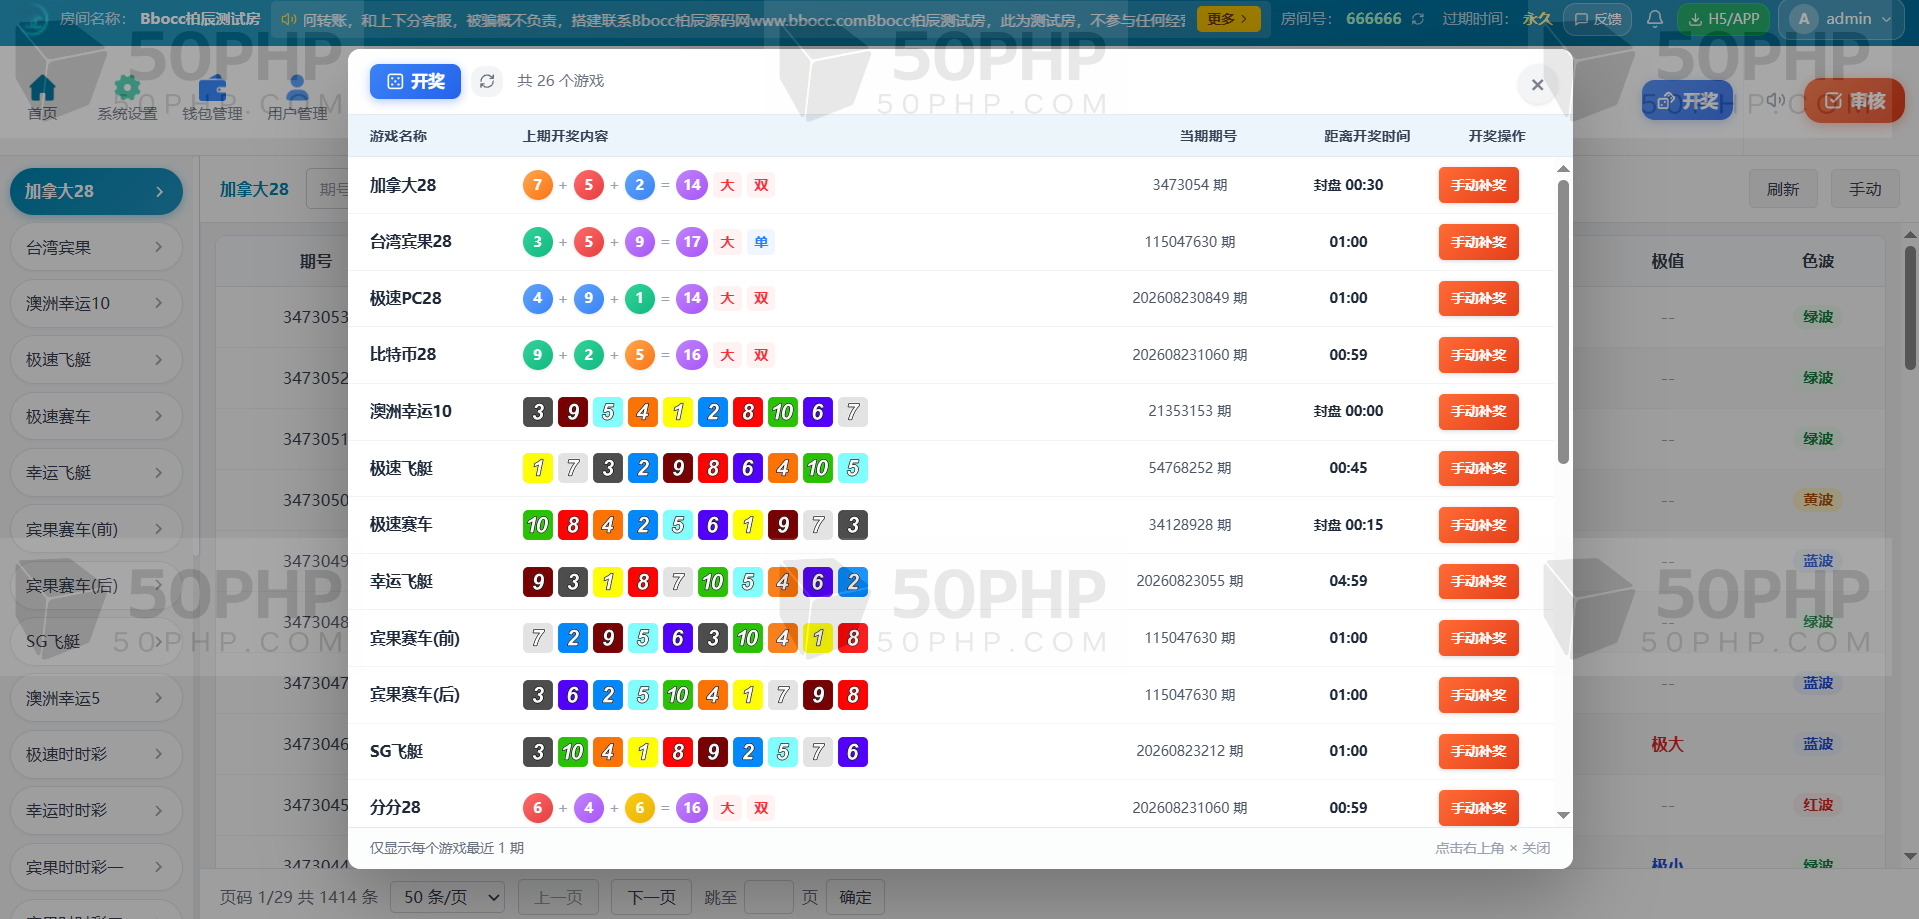Click the dialog's vertical scrollbar
1919x919 pixels.
click(1563, 320)
